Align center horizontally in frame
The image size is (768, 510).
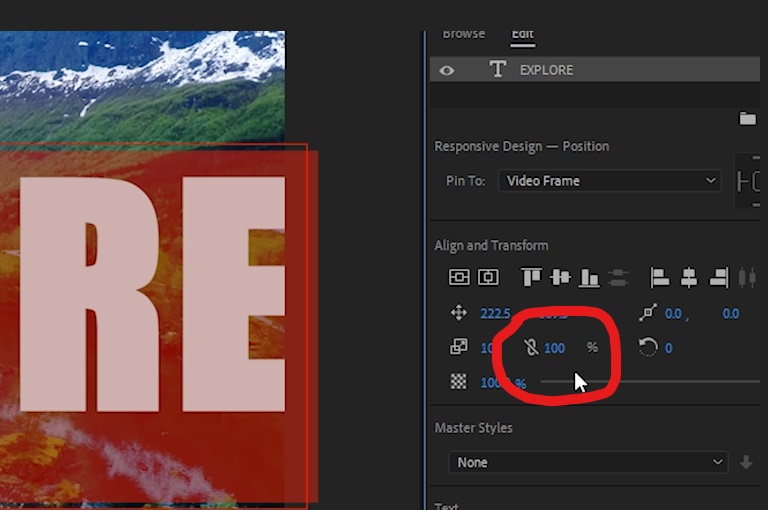click(488, 277)
